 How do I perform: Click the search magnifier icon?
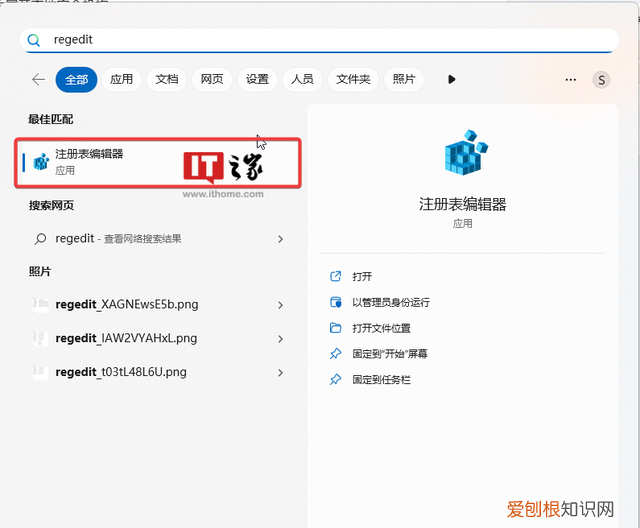33,40
